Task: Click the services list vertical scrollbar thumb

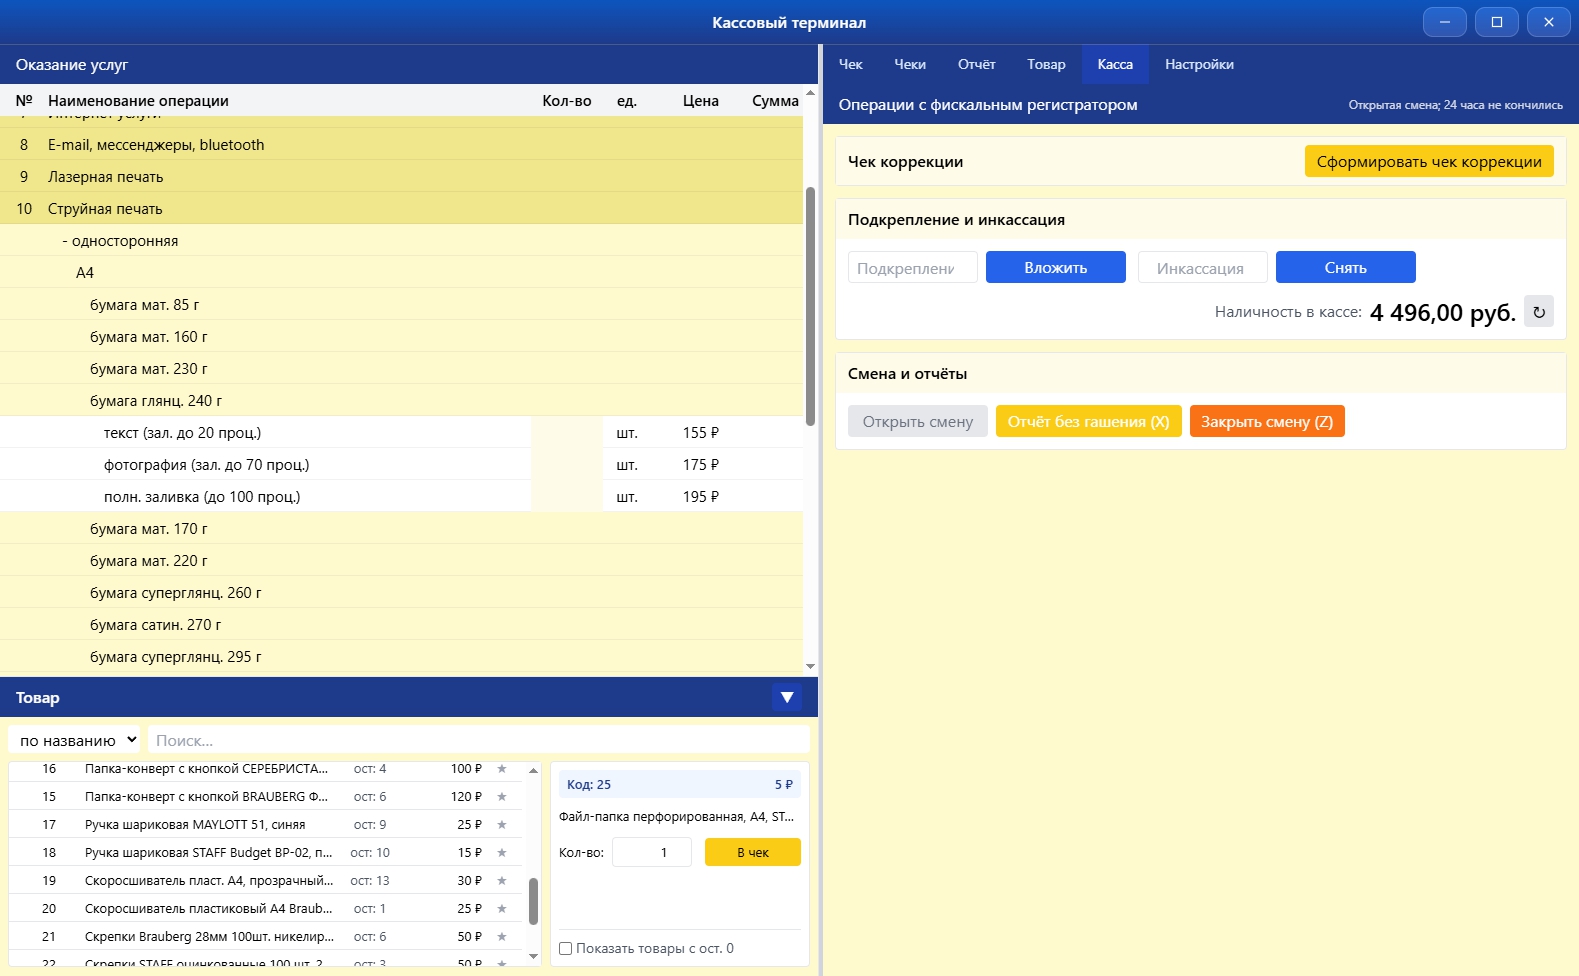Action: click(810, 306)
